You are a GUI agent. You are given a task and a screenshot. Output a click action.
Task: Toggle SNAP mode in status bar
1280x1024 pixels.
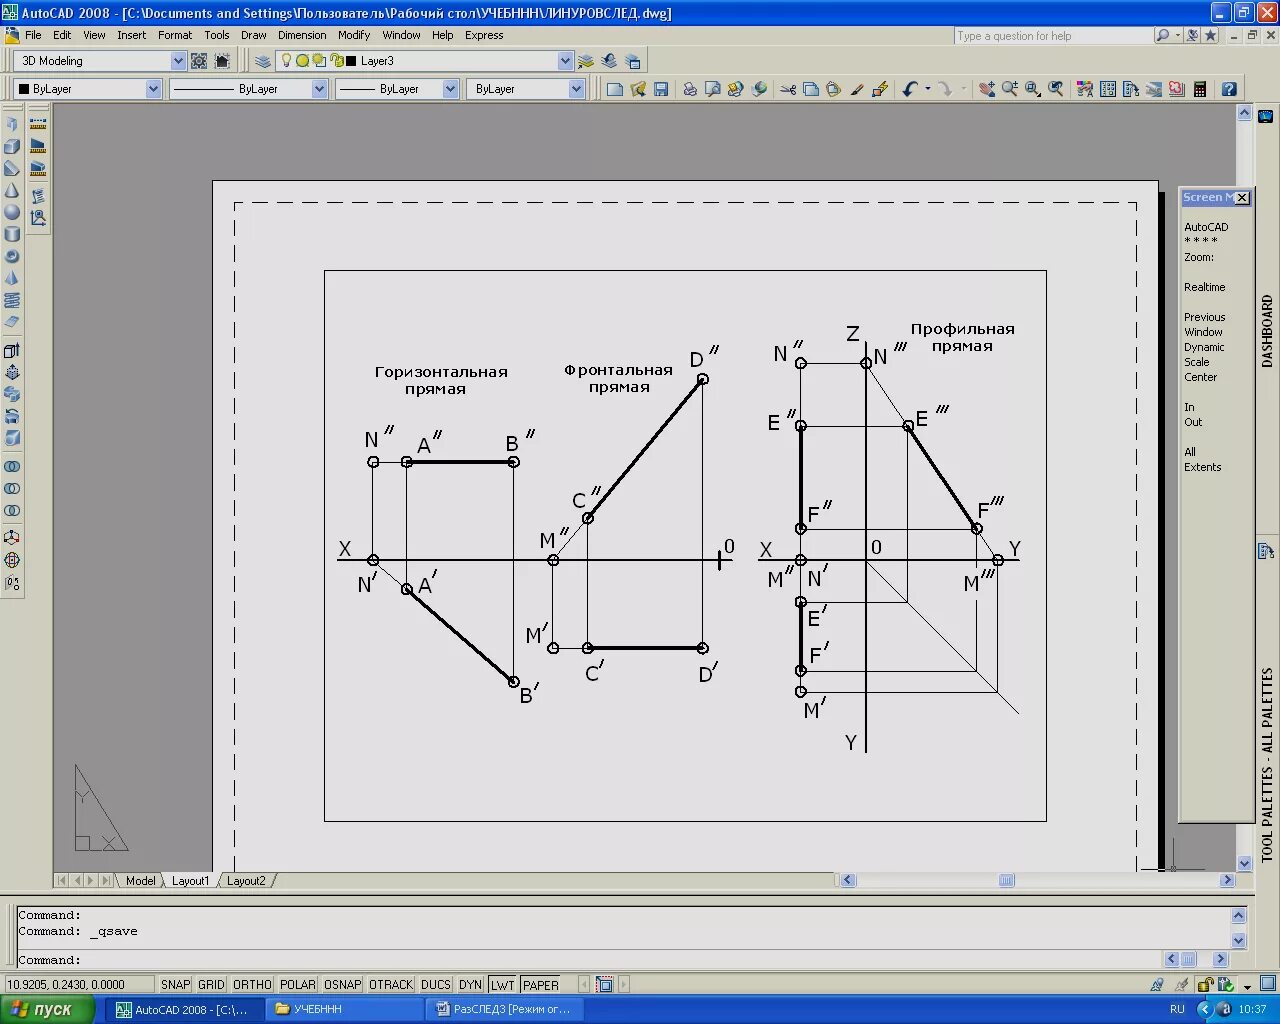click(175, 985)
